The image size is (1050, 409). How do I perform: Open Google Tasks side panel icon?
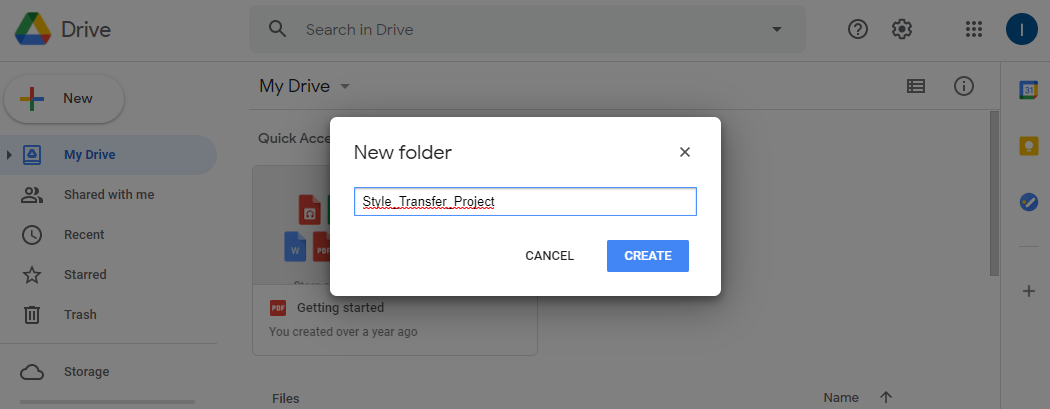pyautogui.click(x=1029, y=202)
